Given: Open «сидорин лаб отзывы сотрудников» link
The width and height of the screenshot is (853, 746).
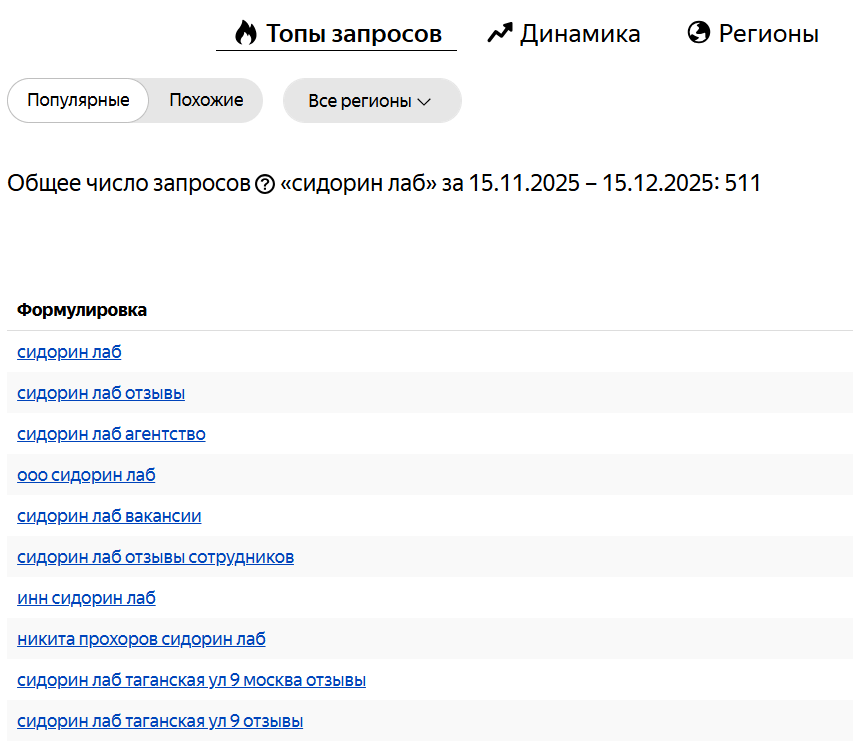Looking at the screenshot, I should pos(155,556).
